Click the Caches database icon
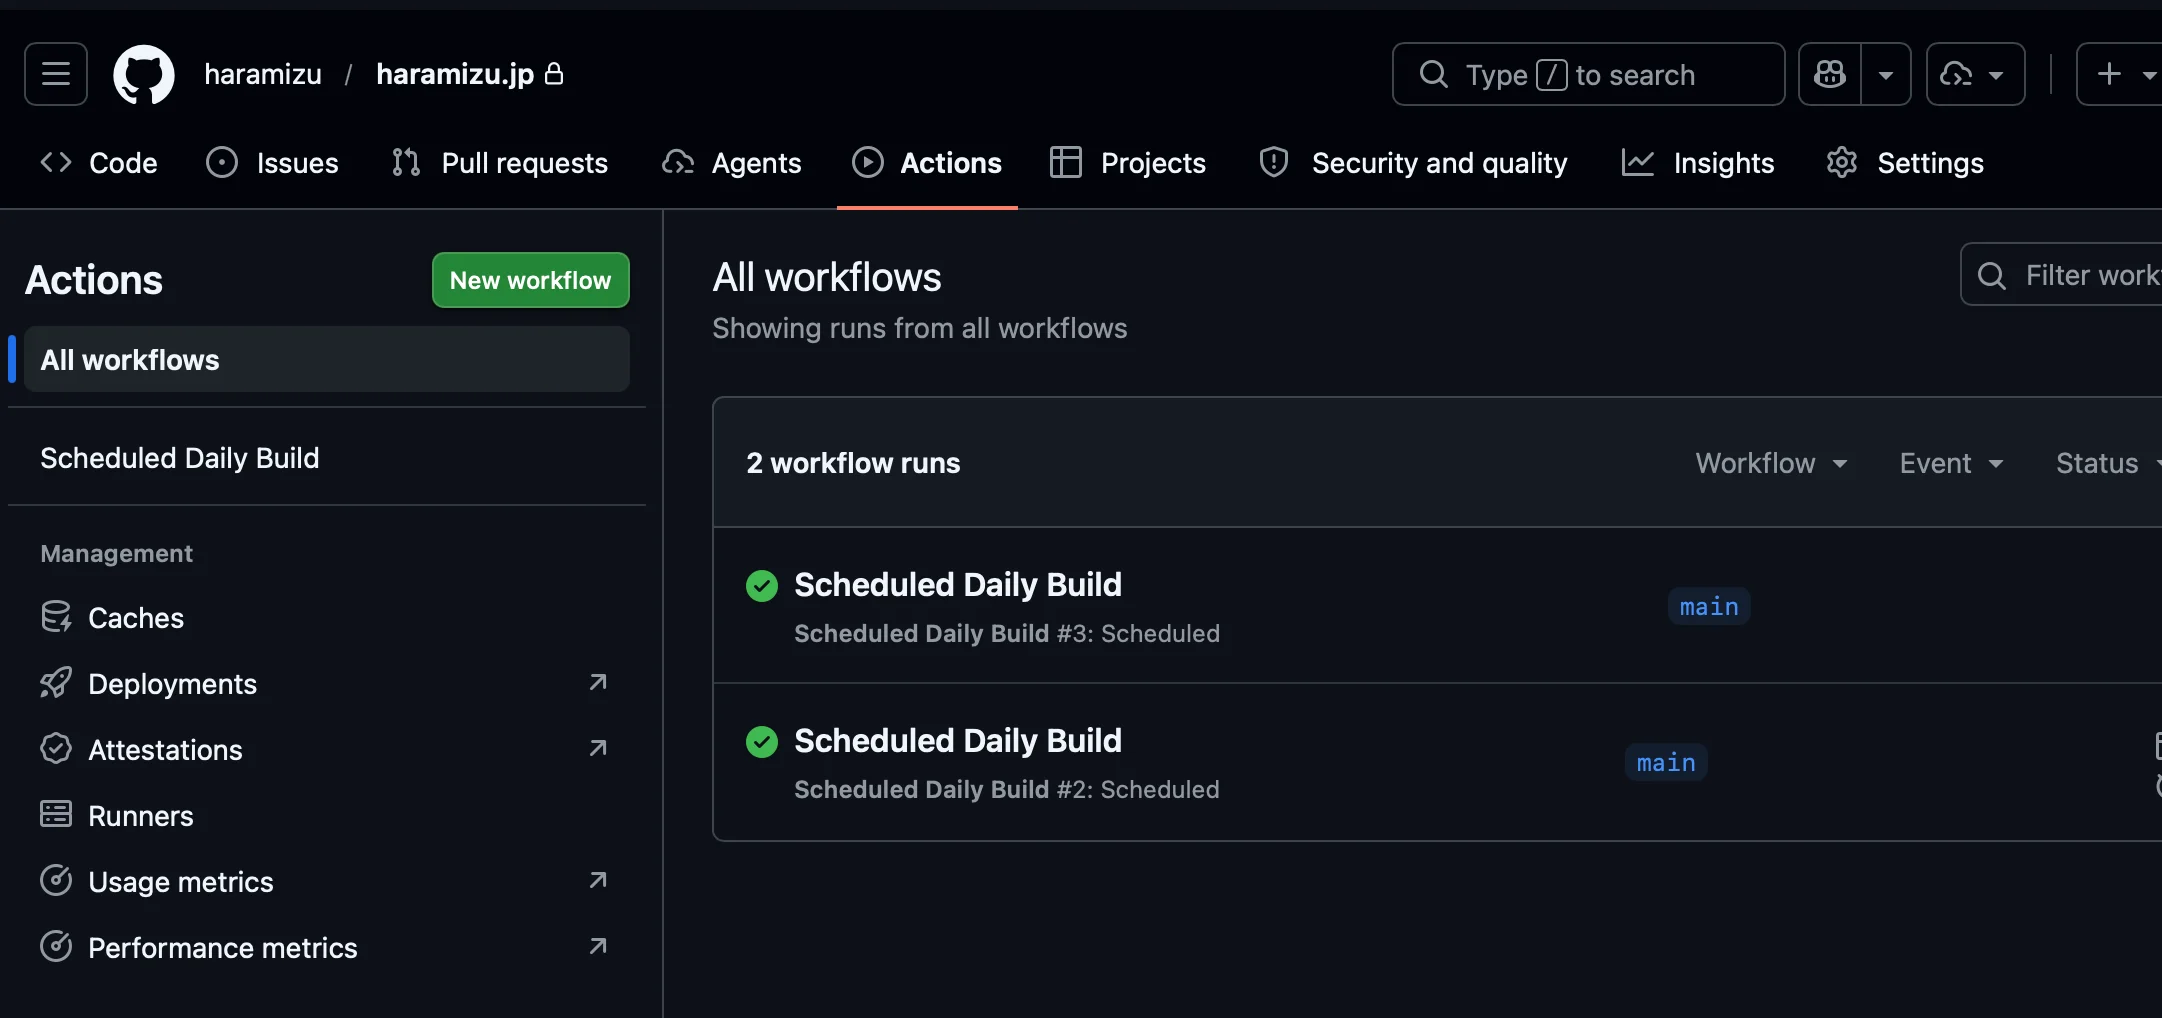This screenshot has height=1018, width=2162. click(x=56, y=617)
